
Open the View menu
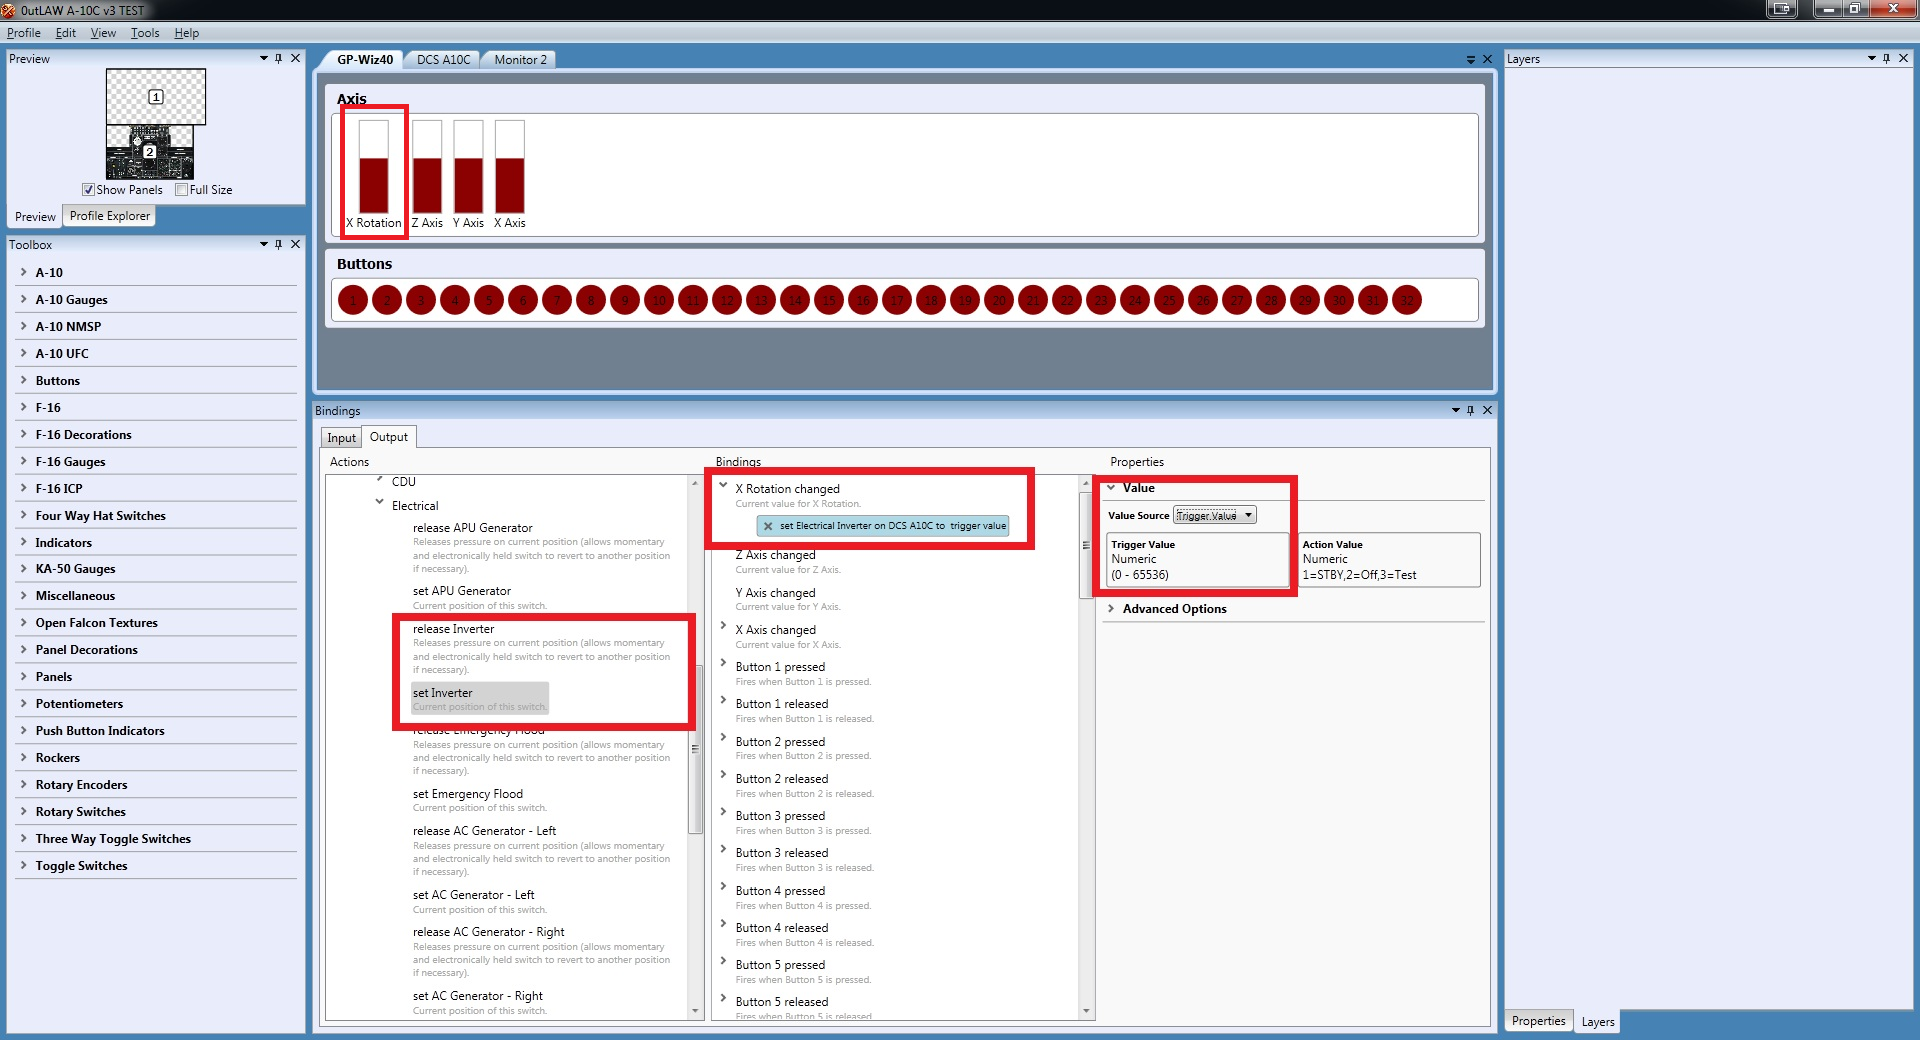[103, 33]
